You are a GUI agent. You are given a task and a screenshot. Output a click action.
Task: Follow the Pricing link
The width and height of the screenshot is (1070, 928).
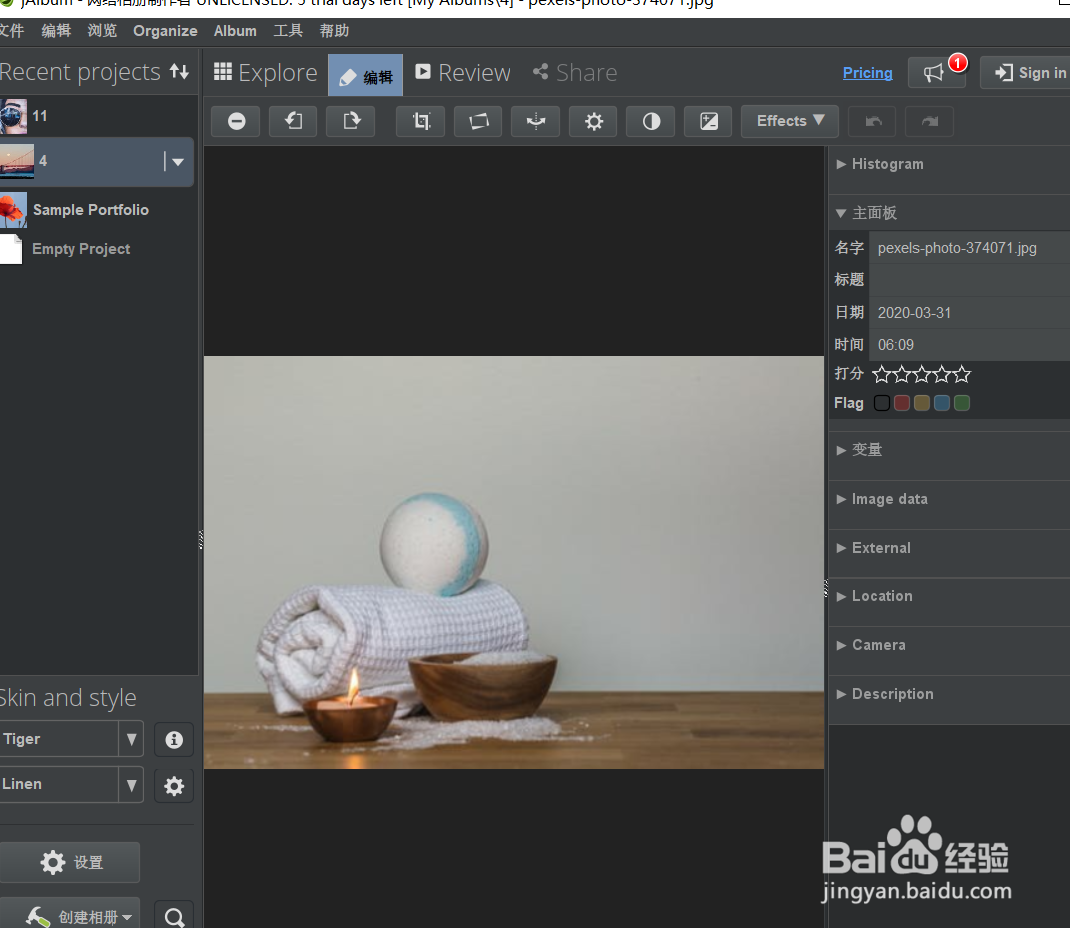tap(867, 73)
